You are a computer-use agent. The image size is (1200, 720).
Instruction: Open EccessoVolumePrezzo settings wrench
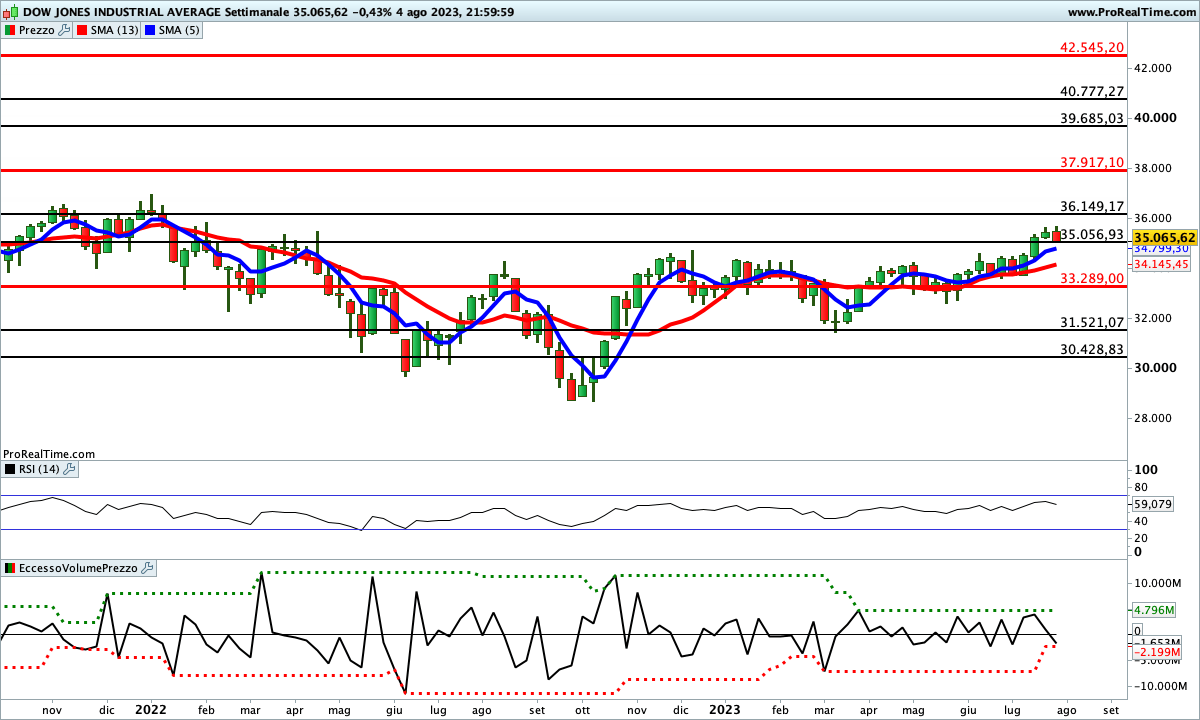coord(147,568)
